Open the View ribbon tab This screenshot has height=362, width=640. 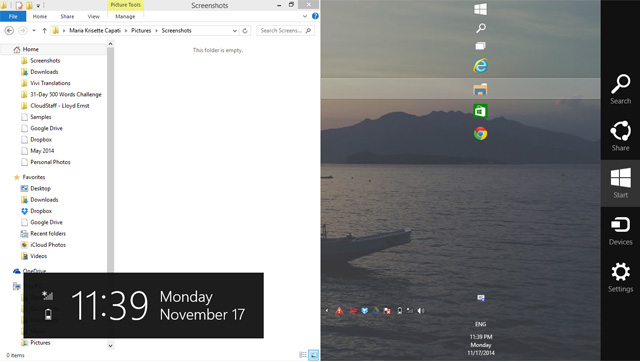pyautogui.click(x=93, y=16)
